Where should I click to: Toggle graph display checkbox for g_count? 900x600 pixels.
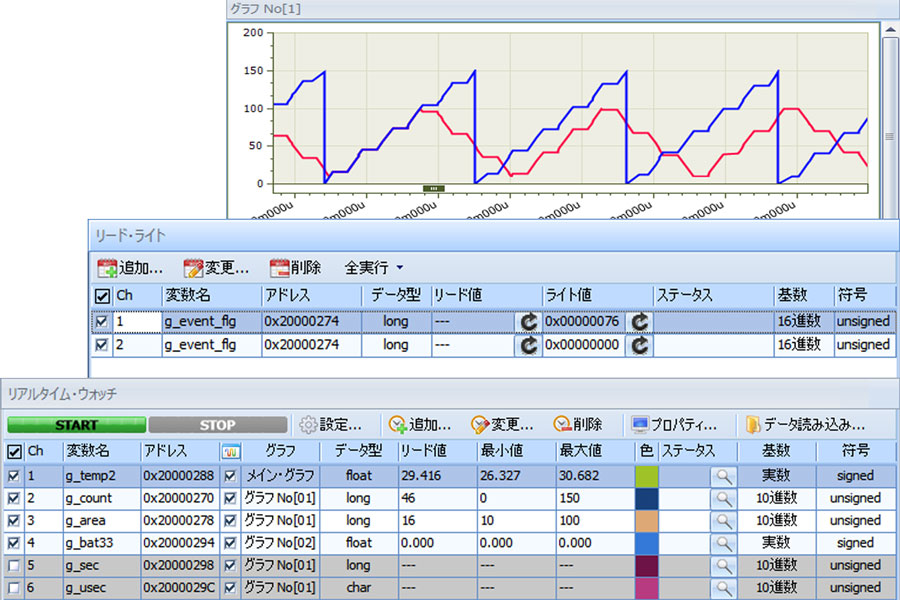tap(230, 498)
